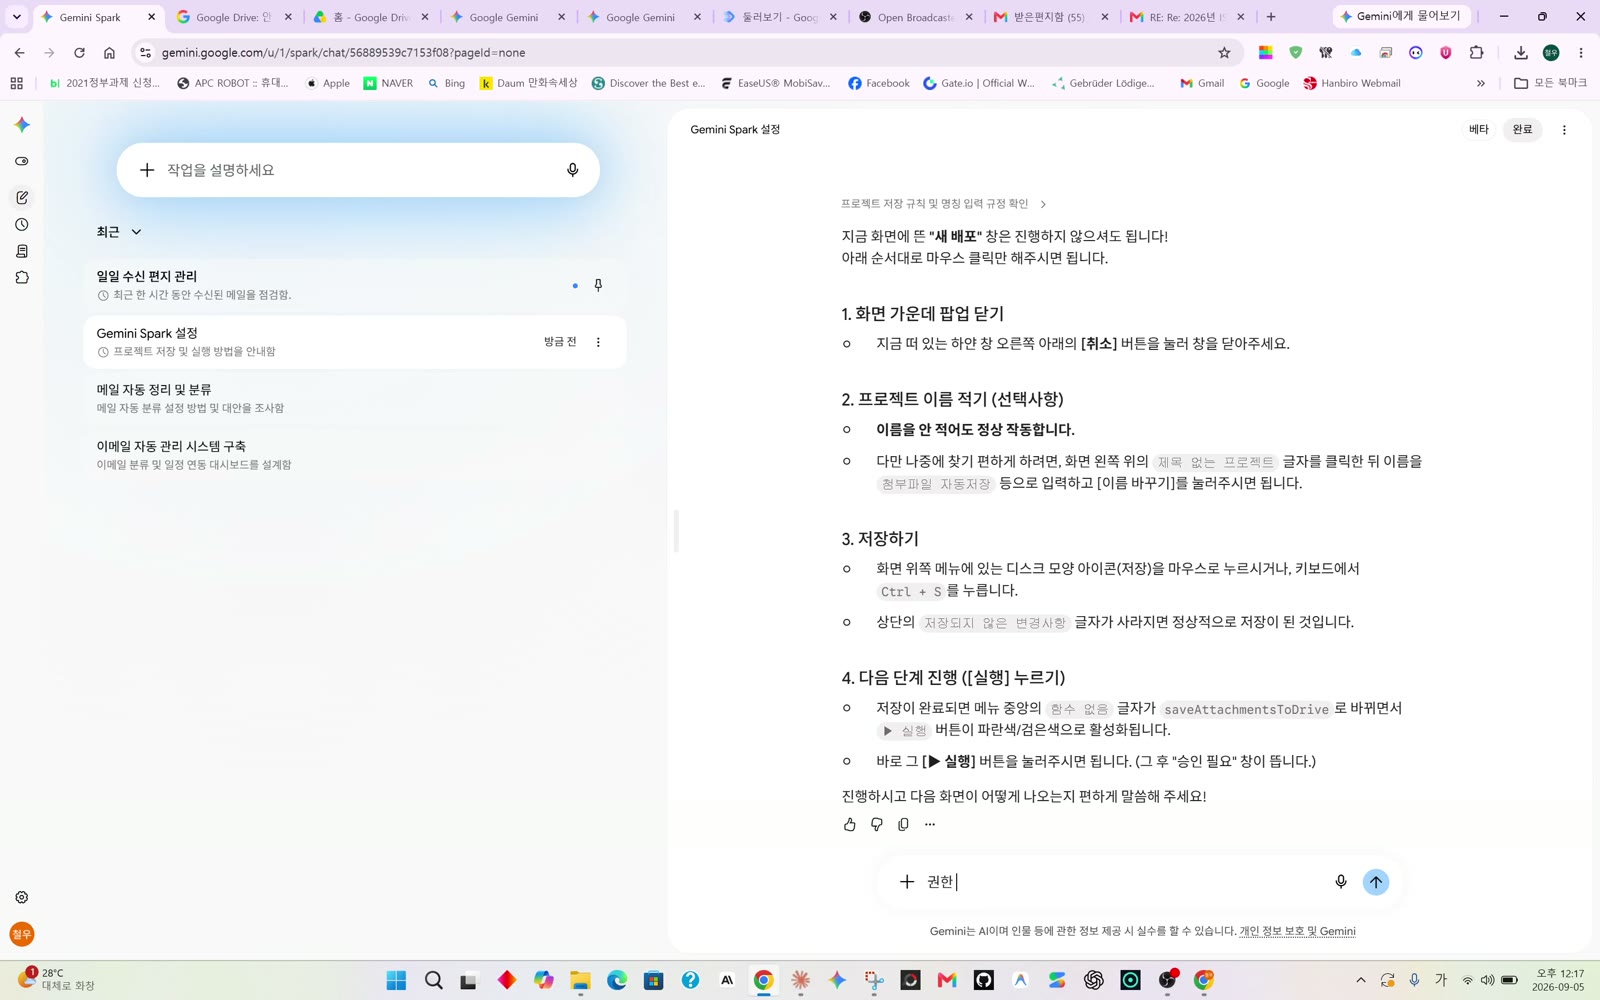Open the Chrome extensions puzzle icon
This screenshot has height=1000, width=1600.
(1477, 53)
